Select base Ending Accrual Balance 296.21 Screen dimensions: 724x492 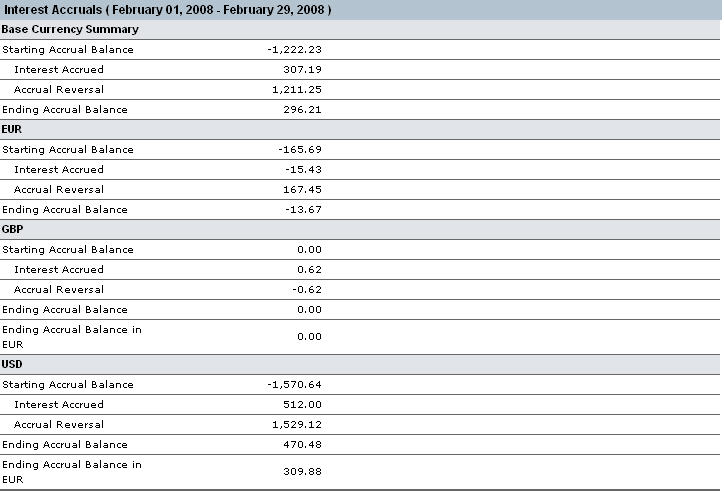(x=302, y=109)
